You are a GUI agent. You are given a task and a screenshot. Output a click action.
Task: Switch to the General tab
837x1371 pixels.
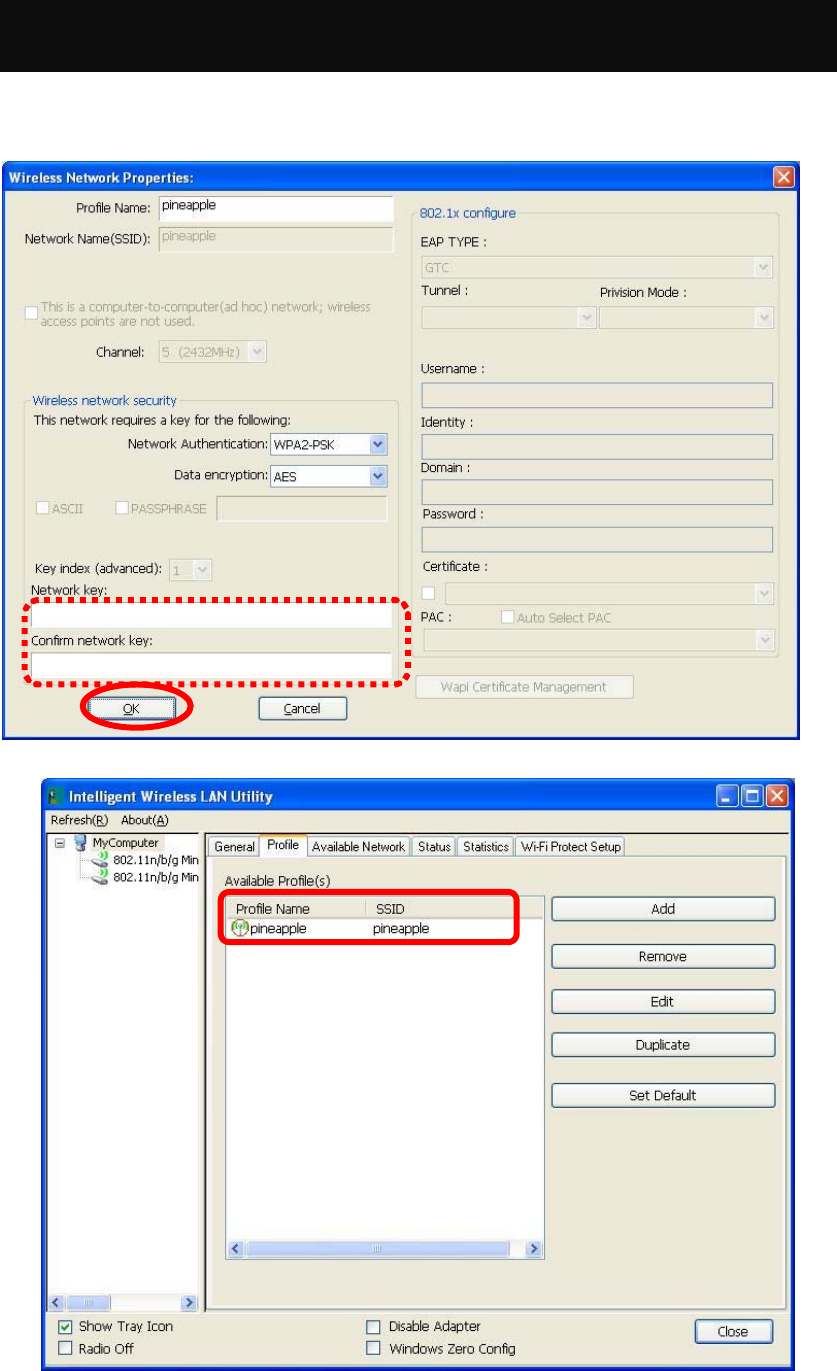[x=235, y=847]
